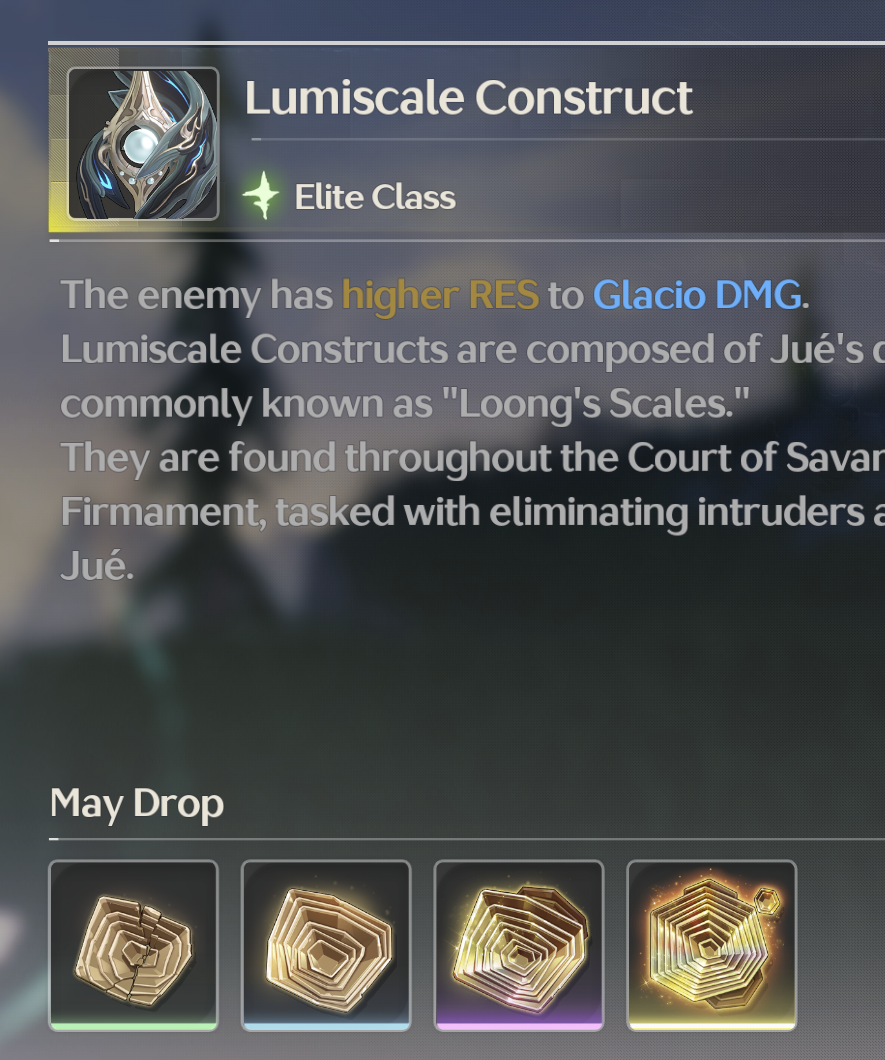The width and height of the screenshot is (885, 1060).
Task: Click the line mentioning Court of Savan
Action: click(473, 458)
